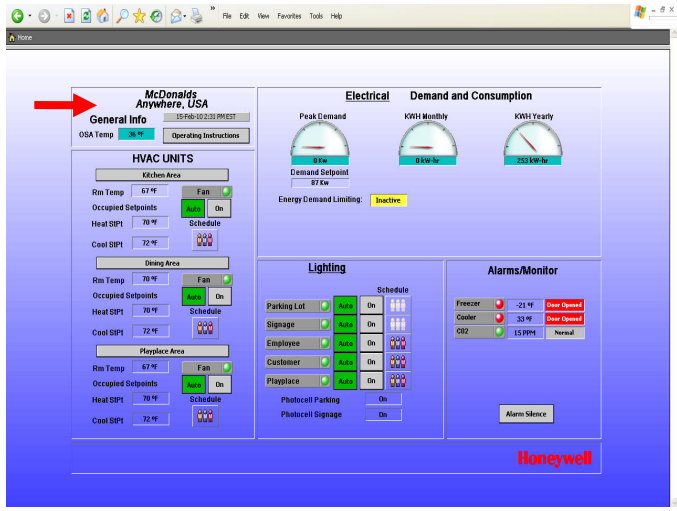
Task: Open the Edit menu
Action: pos(244,16)
